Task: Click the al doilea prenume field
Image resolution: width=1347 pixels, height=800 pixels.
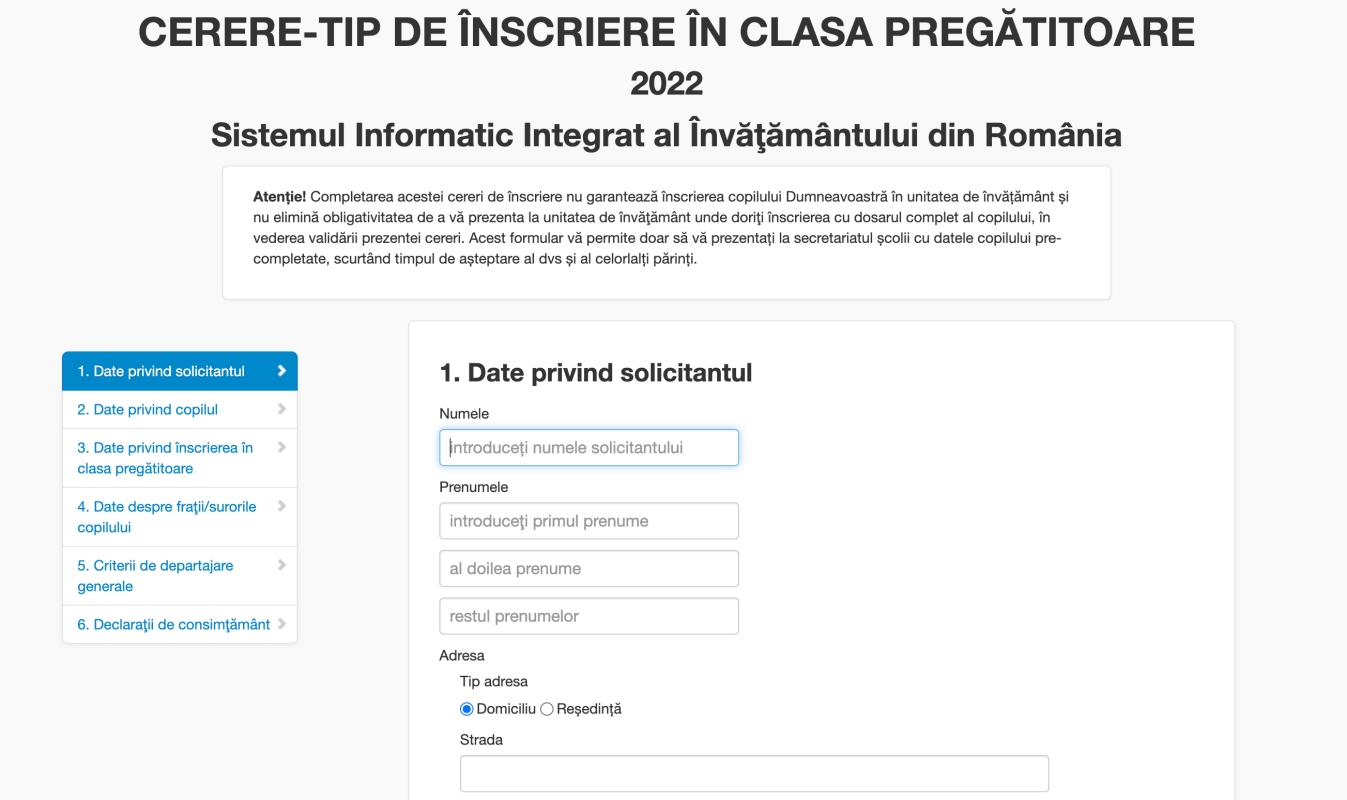Action: pyautogui.click(x=589, y=569)
